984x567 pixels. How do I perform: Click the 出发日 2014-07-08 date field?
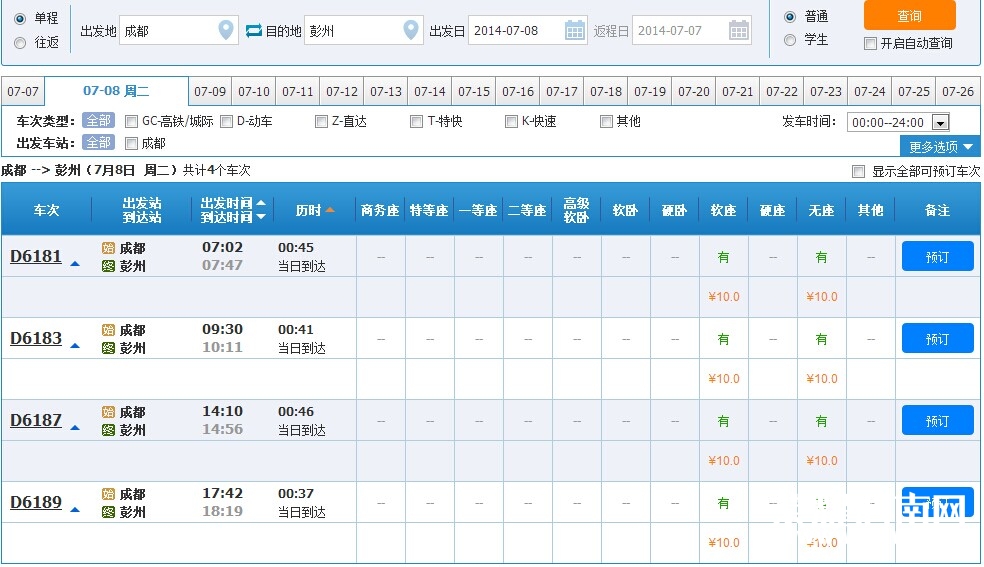click(528, 30)
